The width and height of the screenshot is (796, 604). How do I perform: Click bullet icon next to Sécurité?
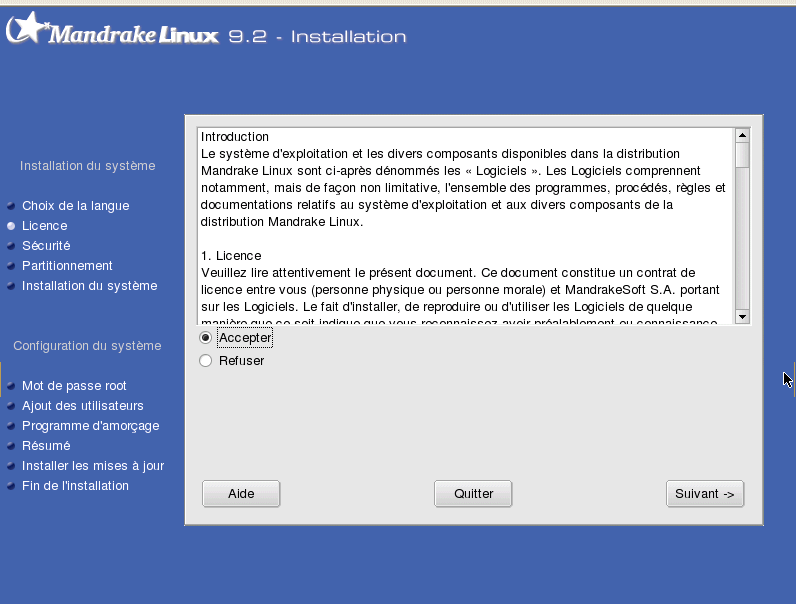point(11,246)
